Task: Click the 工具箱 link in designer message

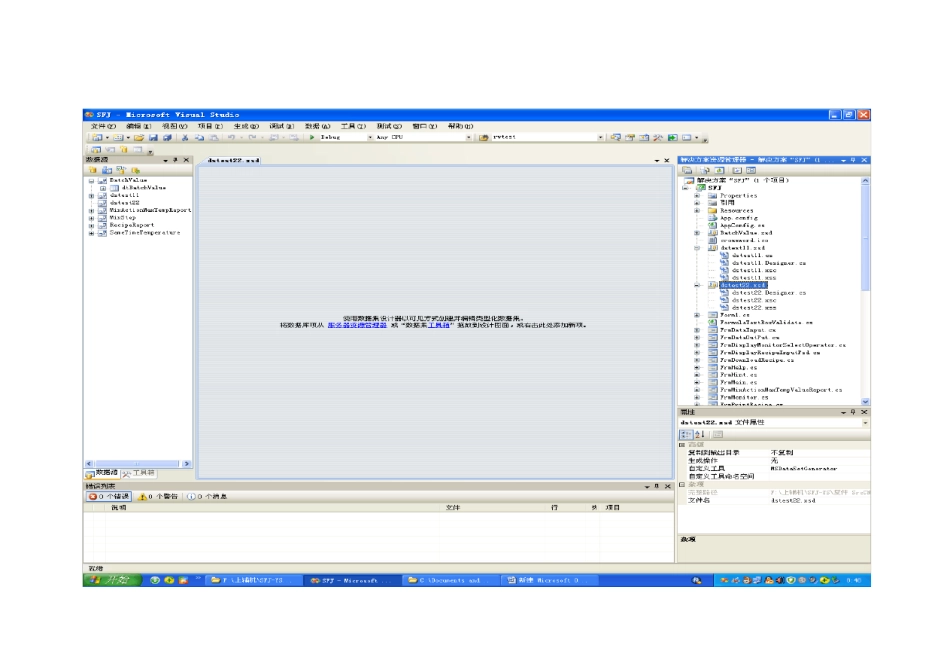Action: 439,325
